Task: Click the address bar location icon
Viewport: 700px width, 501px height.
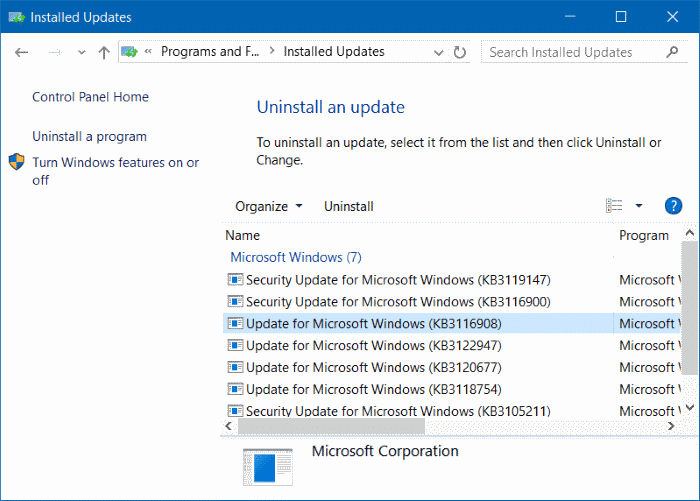Action: (129, 52)
